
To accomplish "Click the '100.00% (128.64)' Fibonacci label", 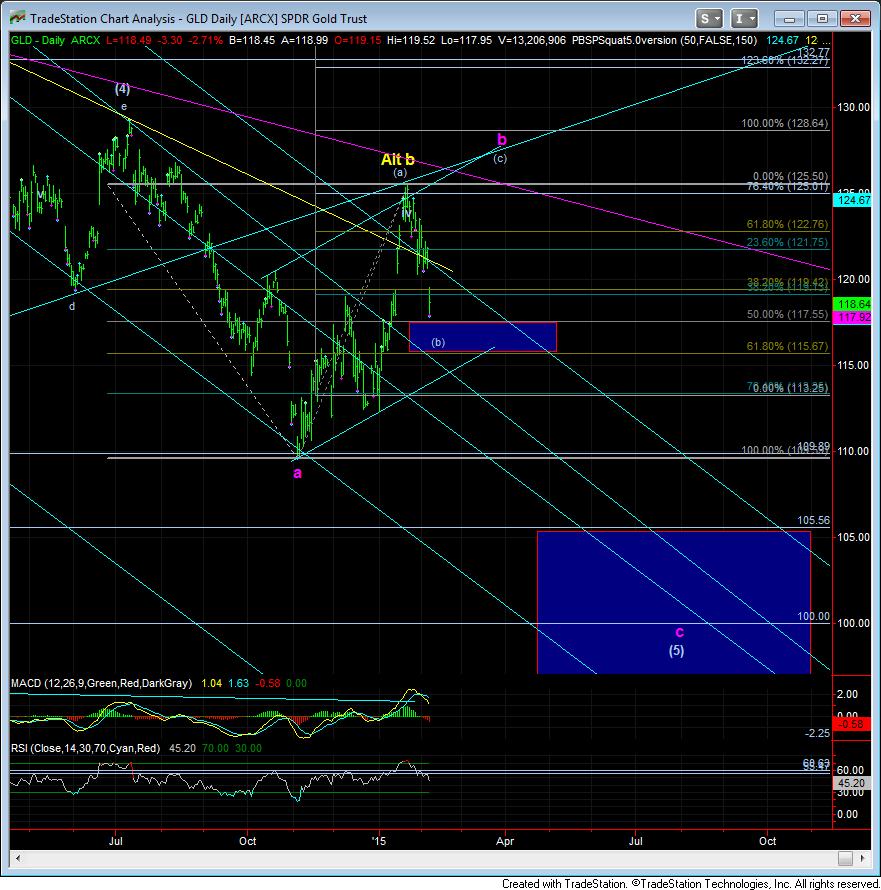I will coord(784,123).
